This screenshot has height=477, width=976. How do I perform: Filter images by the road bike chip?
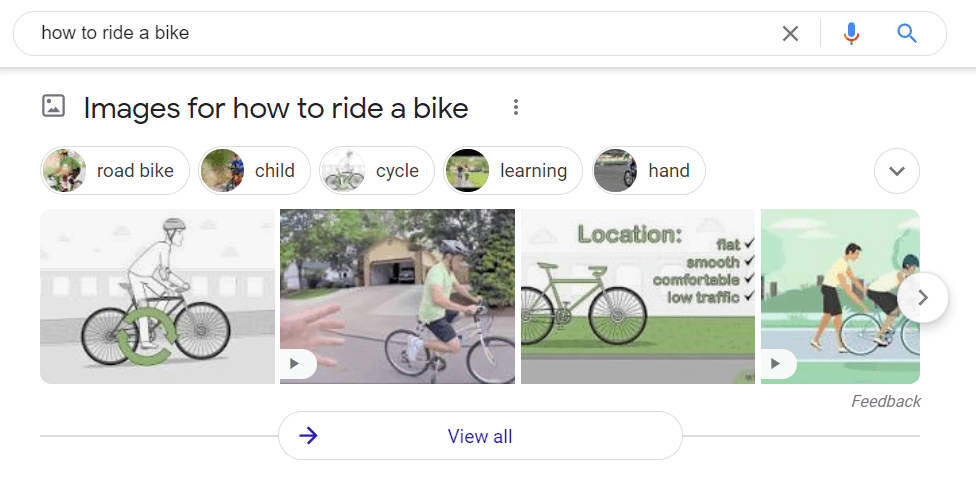coord(115,171)
